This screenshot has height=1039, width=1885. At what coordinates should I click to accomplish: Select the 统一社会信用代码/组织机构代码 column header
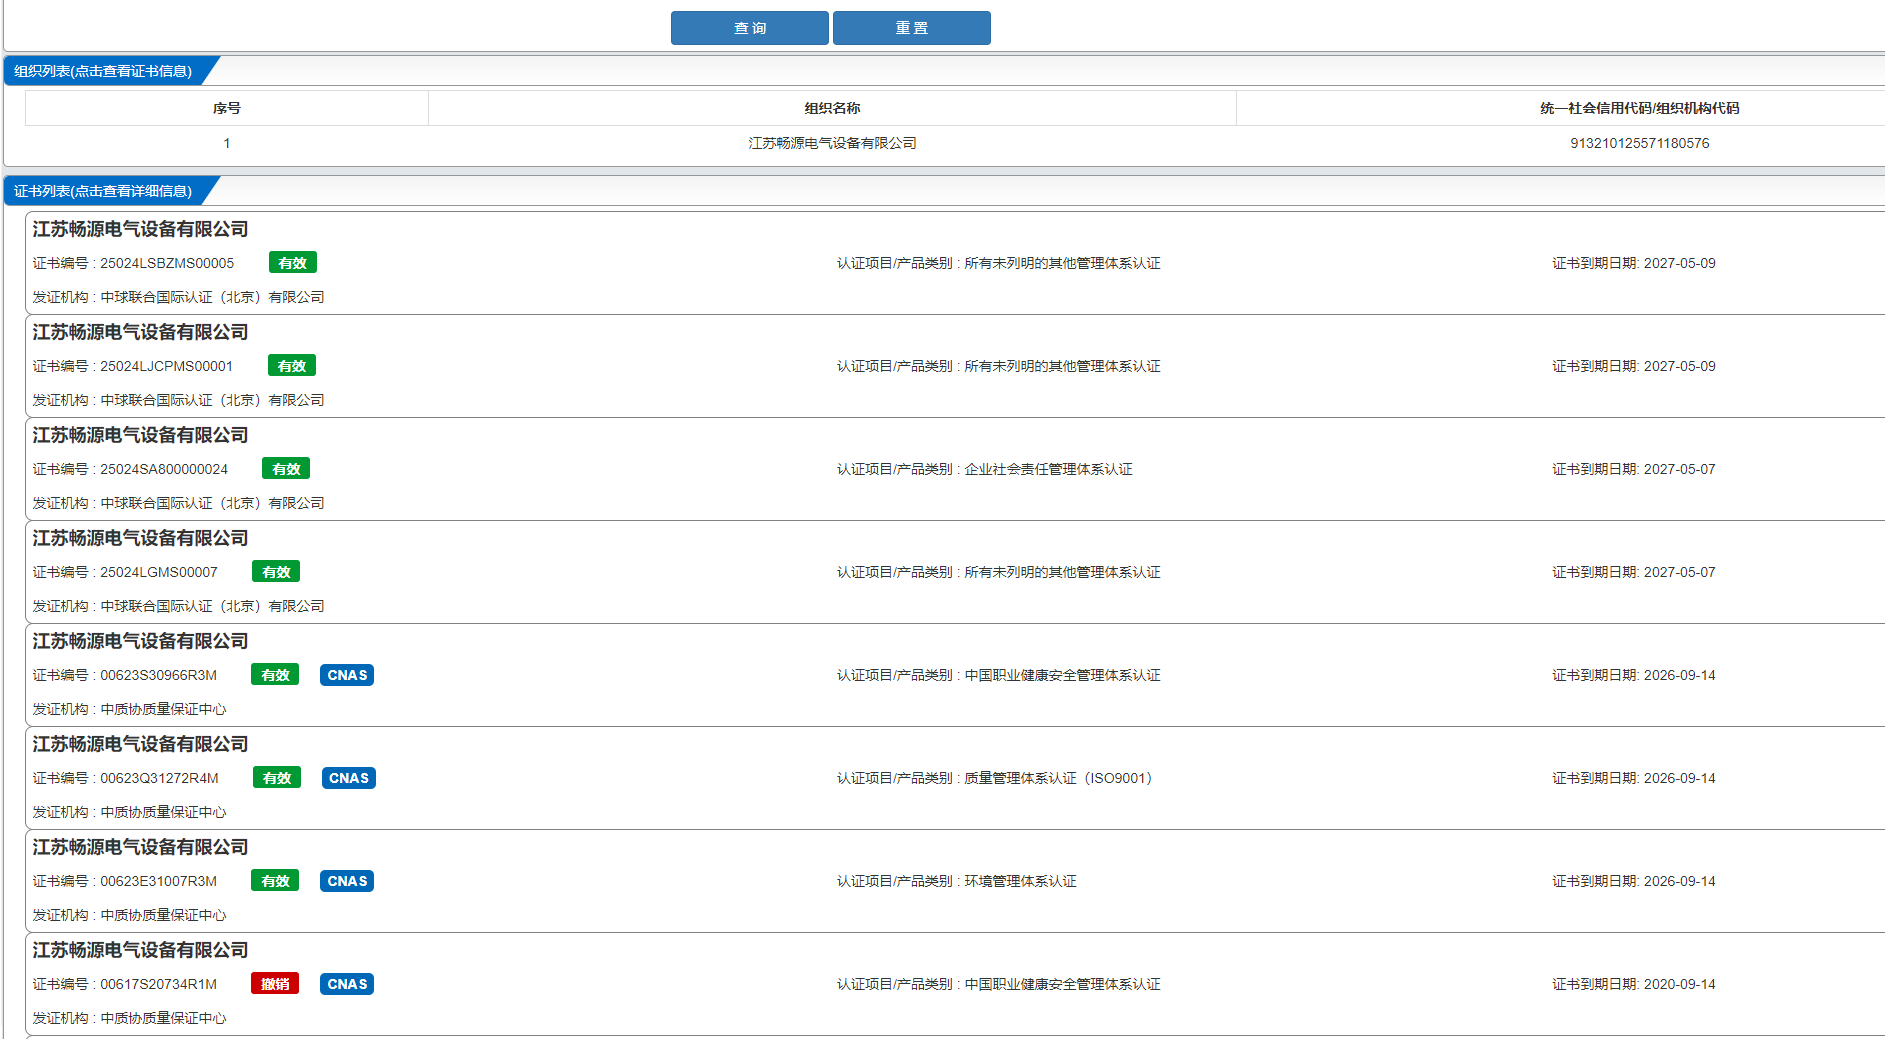(x=1639, y=108)
